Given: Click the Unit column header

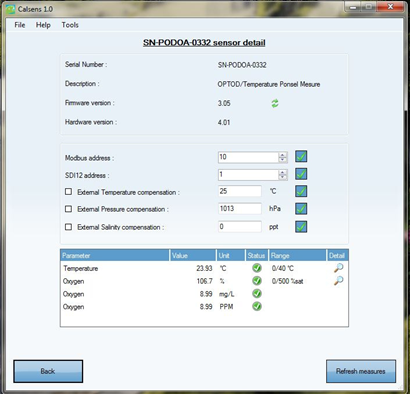Looking at the screenshot, I should click(231, 256).
